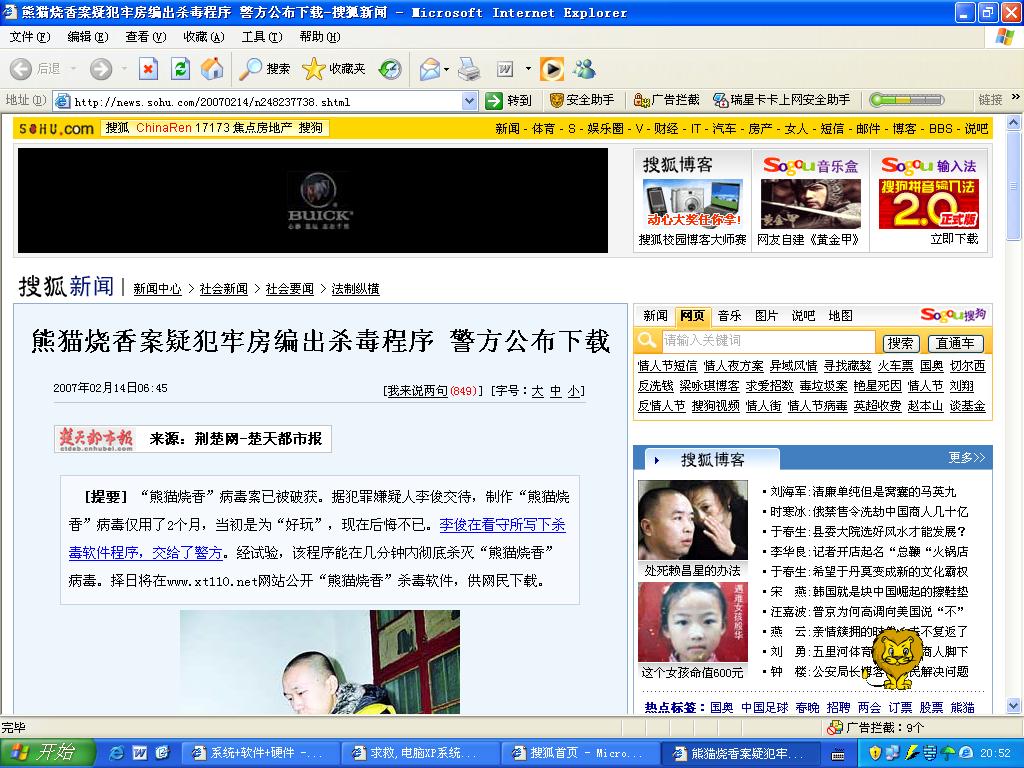Select the 地图 search tab
Screen dimensions: 1024x768
[x=840, y=315]
